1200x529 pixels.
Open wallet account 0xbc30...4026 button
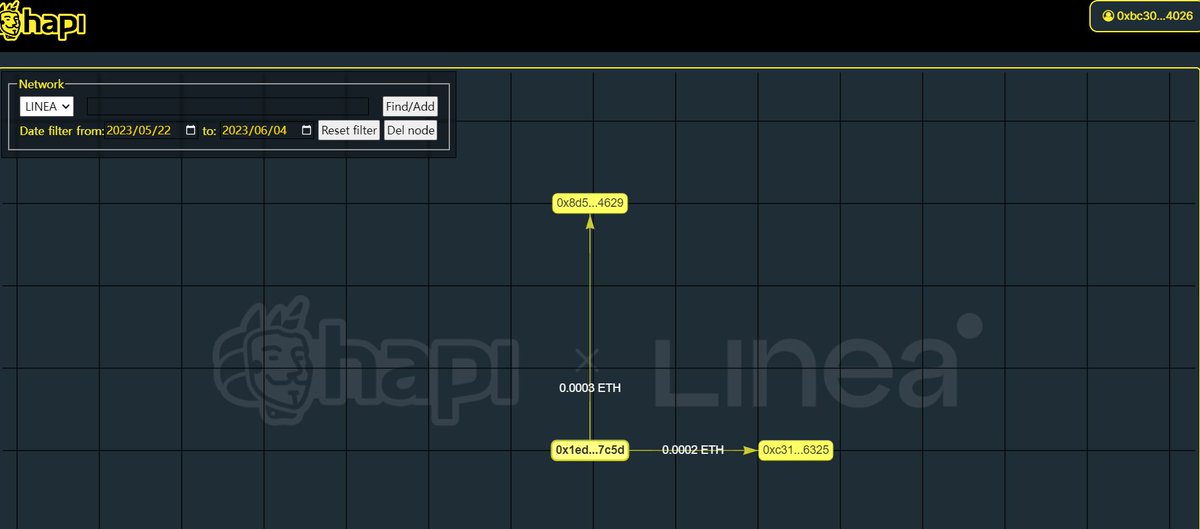pyautogui.click(x=1146, y=16)
